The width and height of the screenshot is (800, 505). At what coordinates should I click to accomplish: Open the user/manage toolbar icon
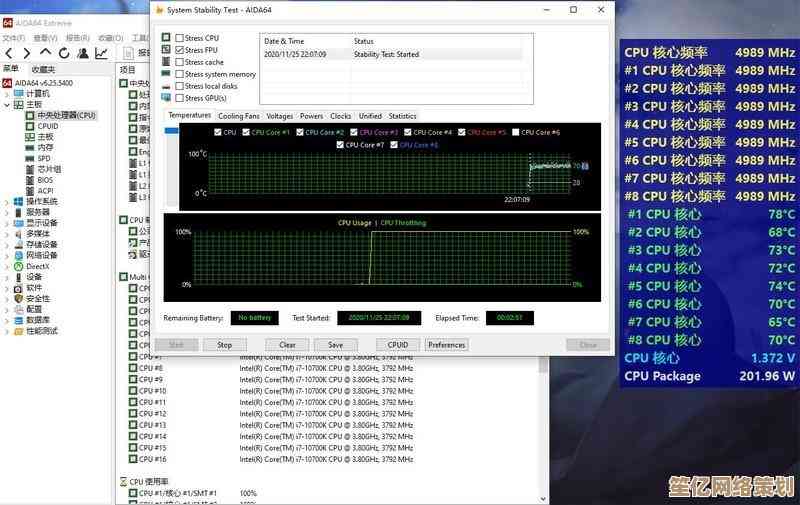[83, 53]
